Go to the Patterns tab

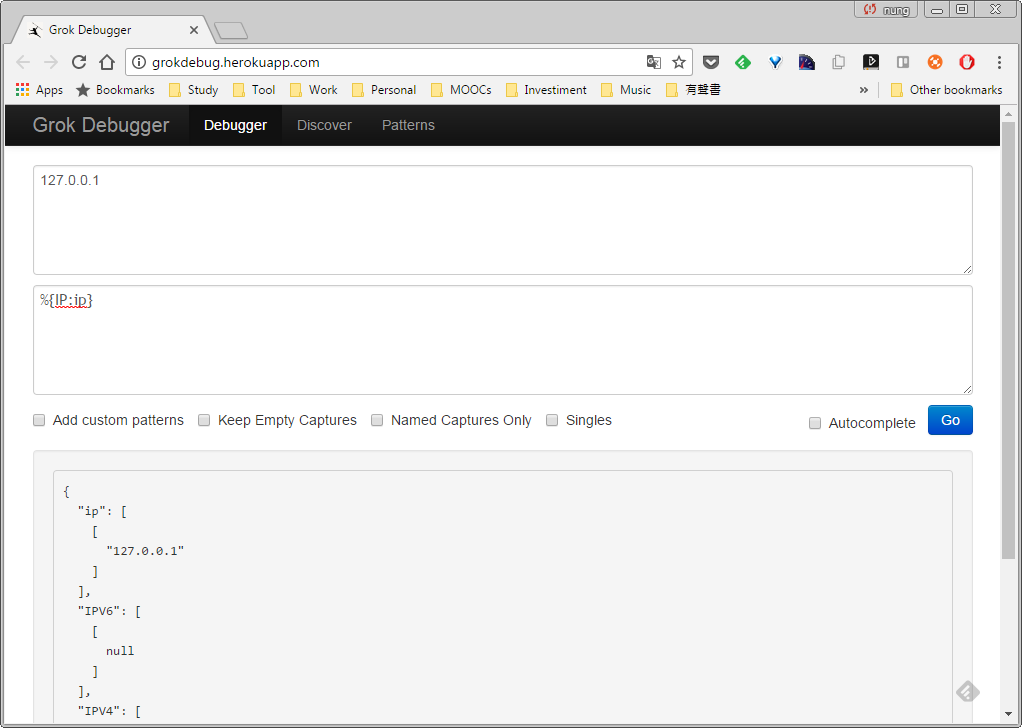tap(408, 125)
